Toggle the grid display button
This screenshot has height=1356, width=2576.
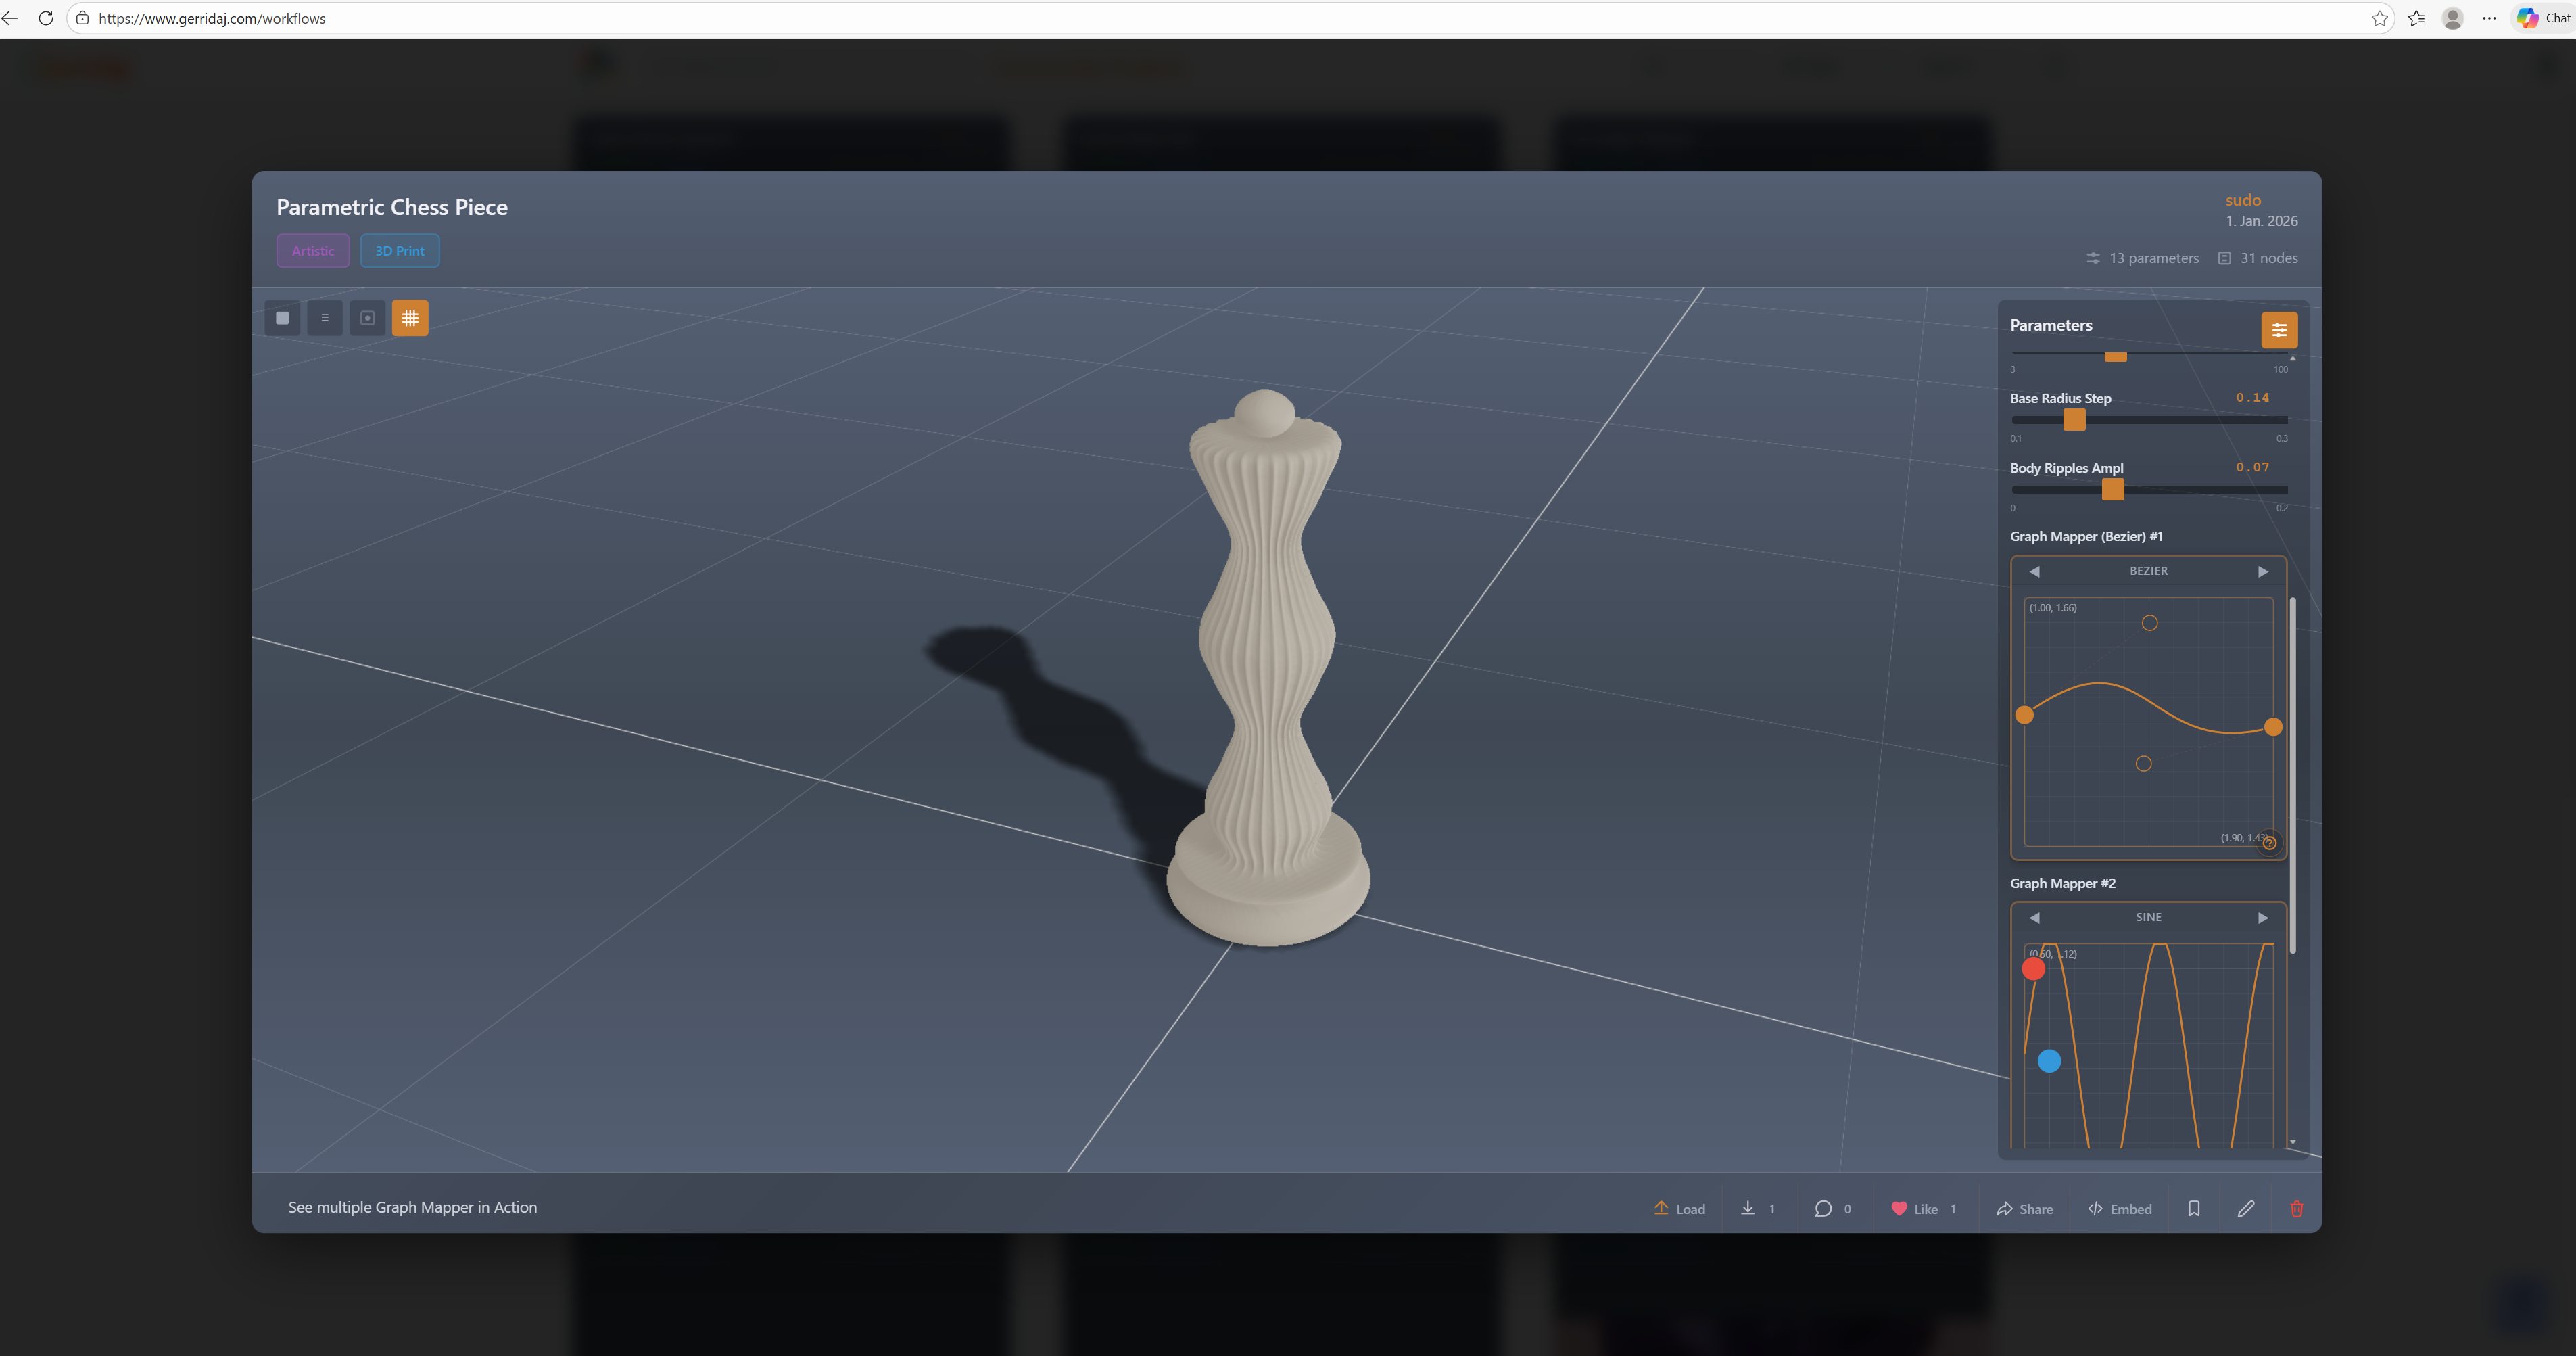tap(410, 318)
